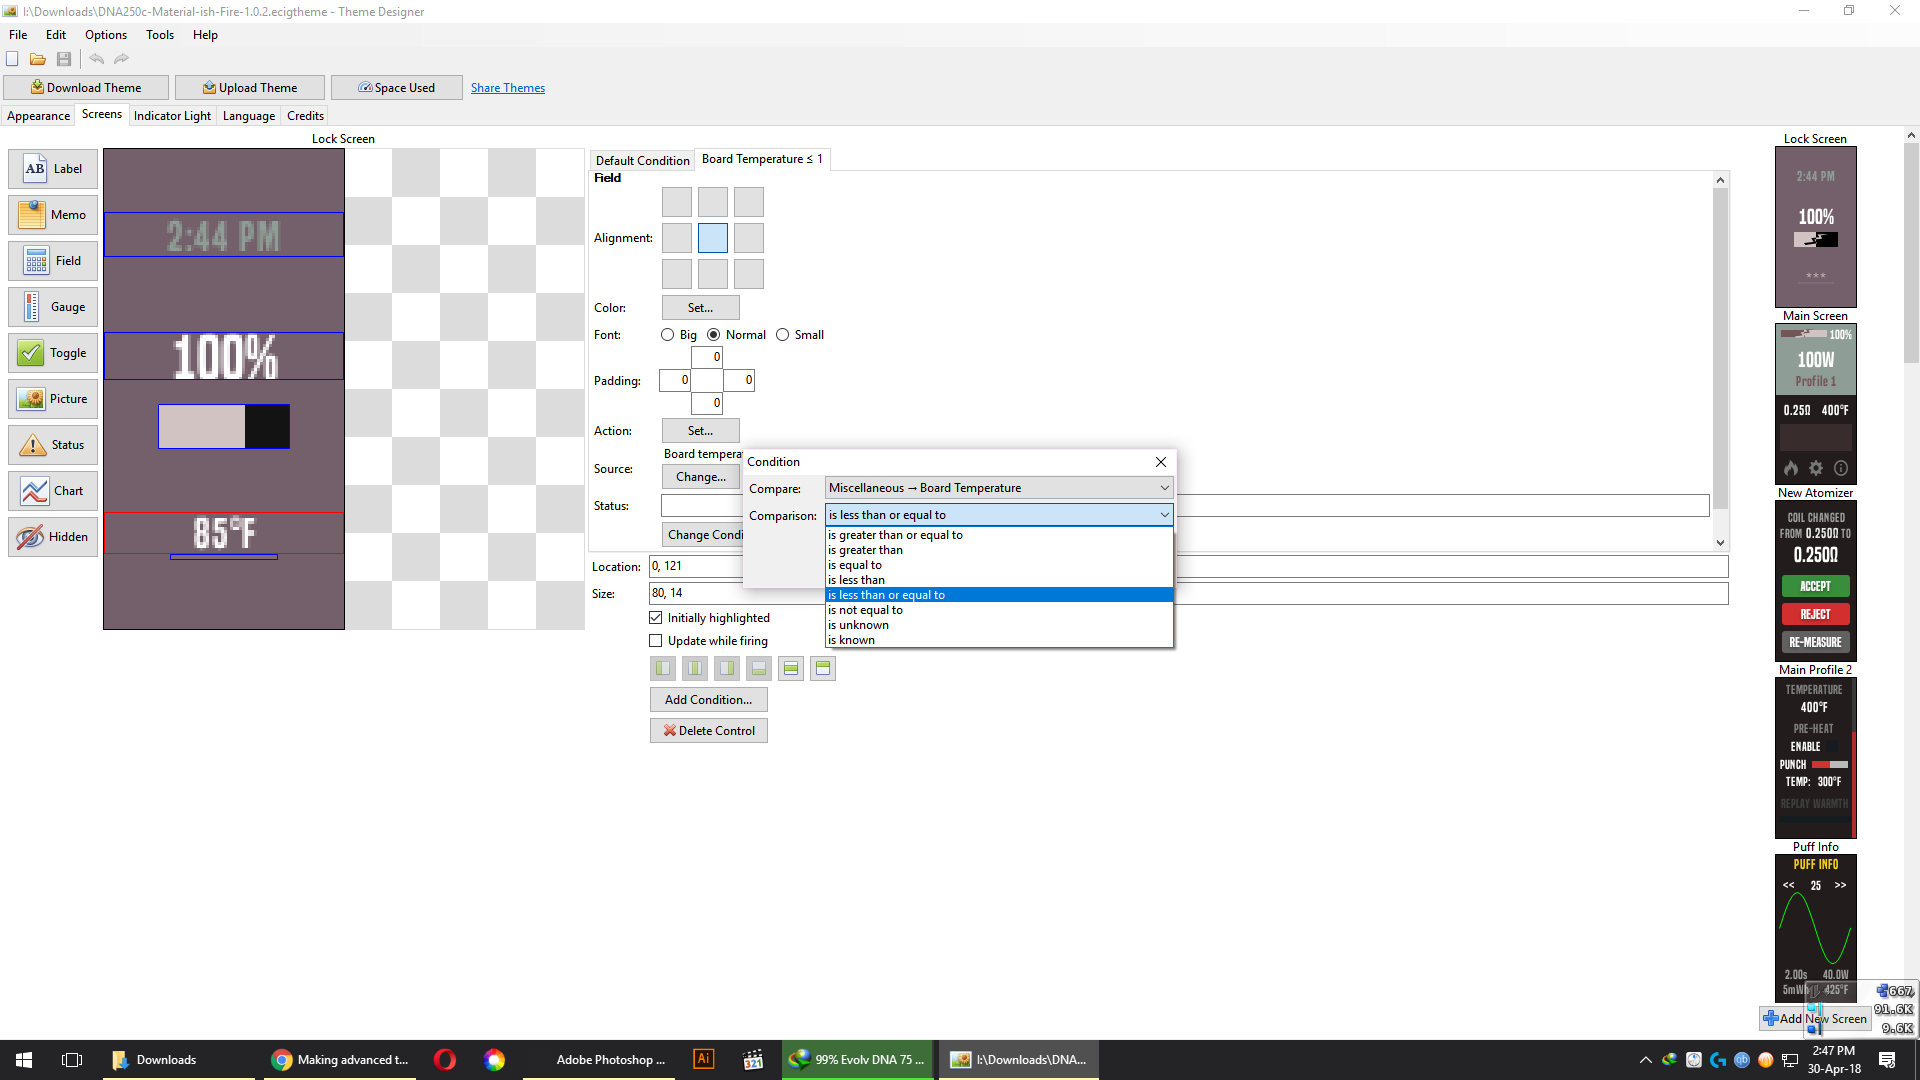Open file using folder toolbar icon
The image size is (1920, 1080).
click(x=38, y=59)
